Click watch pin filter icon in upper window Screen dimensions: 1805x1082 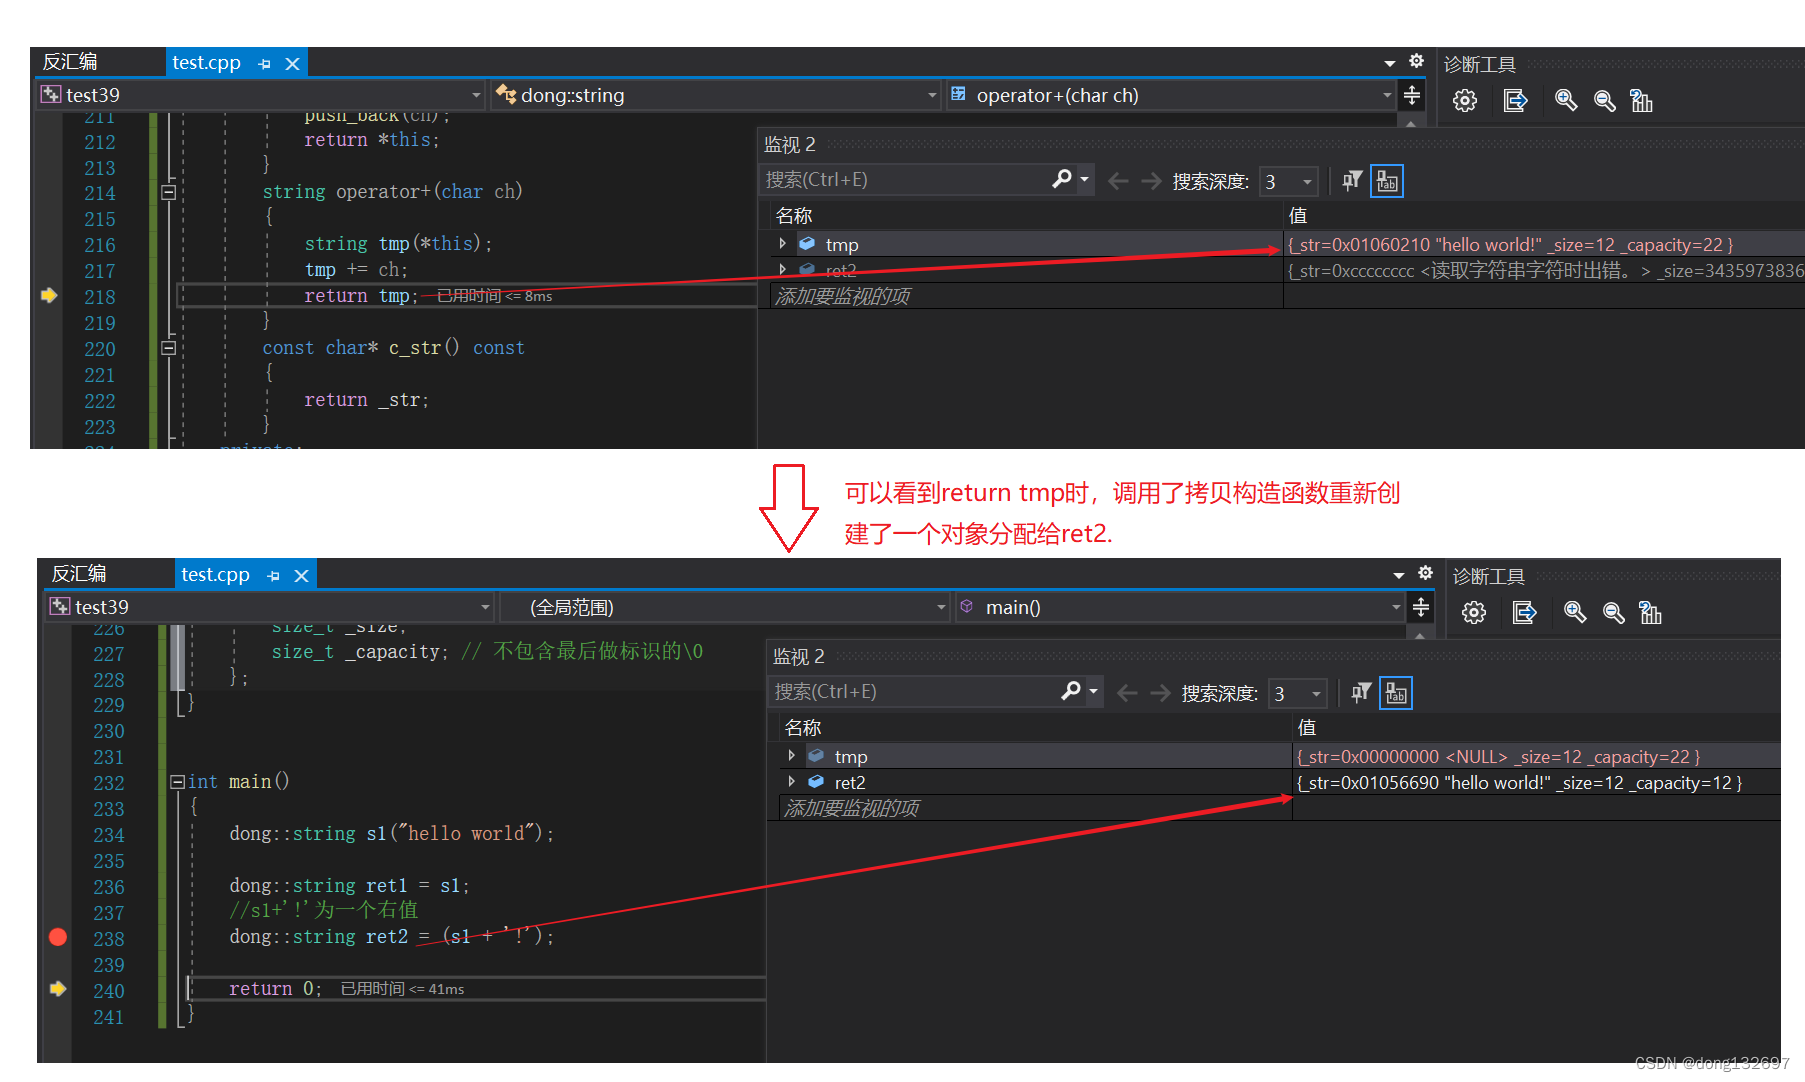click(1352, 181)
